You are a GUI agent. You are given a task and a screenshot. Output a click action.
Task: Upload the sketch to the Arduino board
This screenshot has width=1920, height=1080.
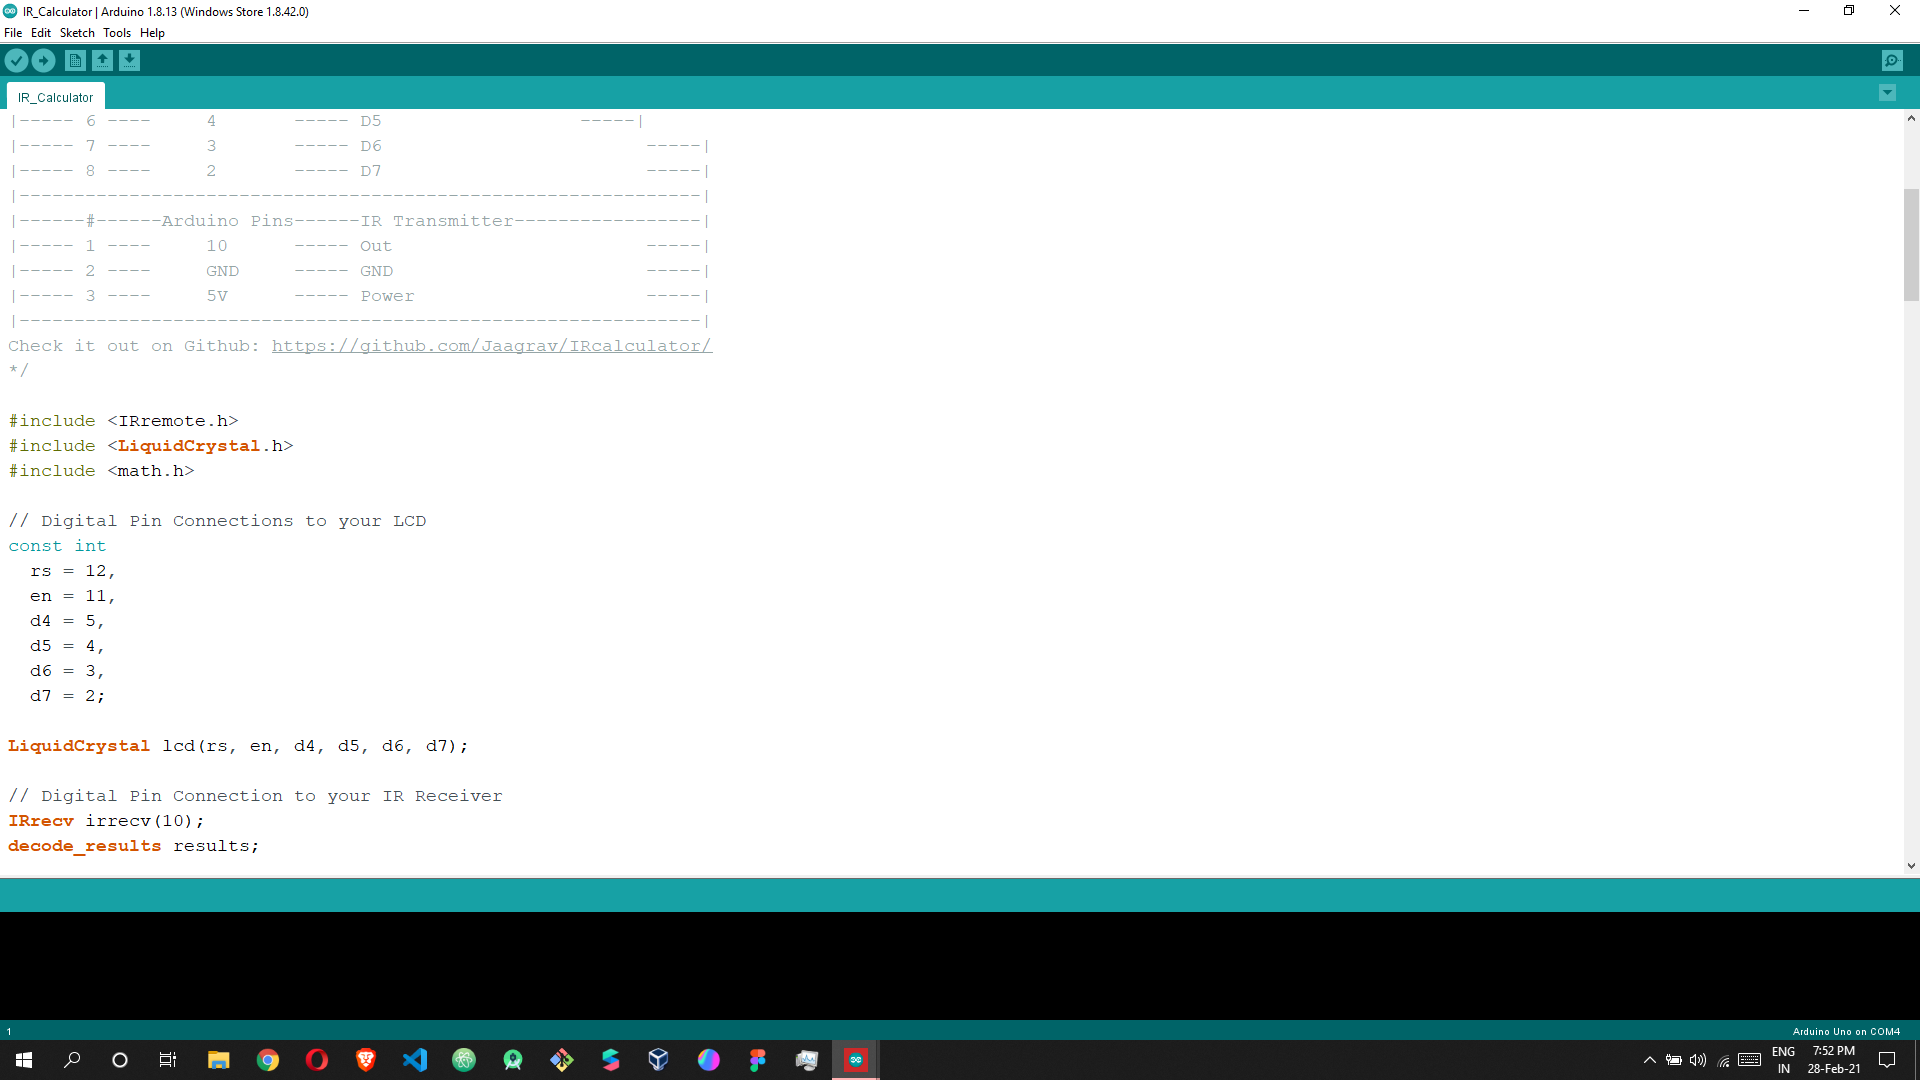click(x=43, y=60)
